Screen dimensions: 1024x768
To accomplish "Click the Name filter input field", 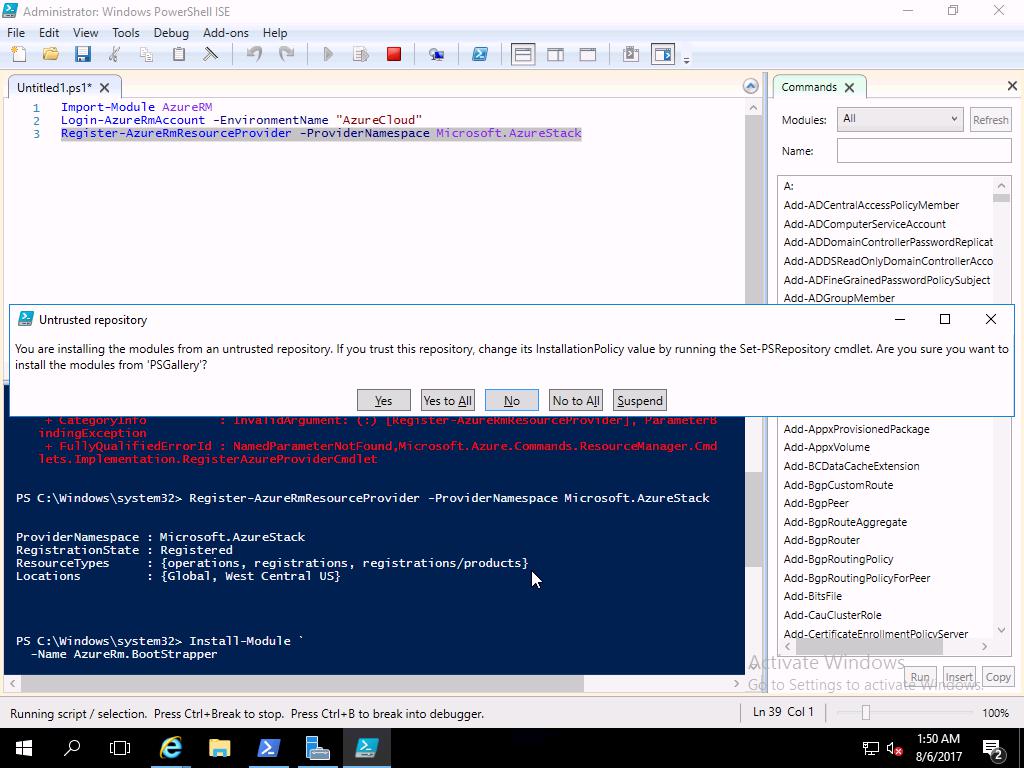I will click(924, 151).
